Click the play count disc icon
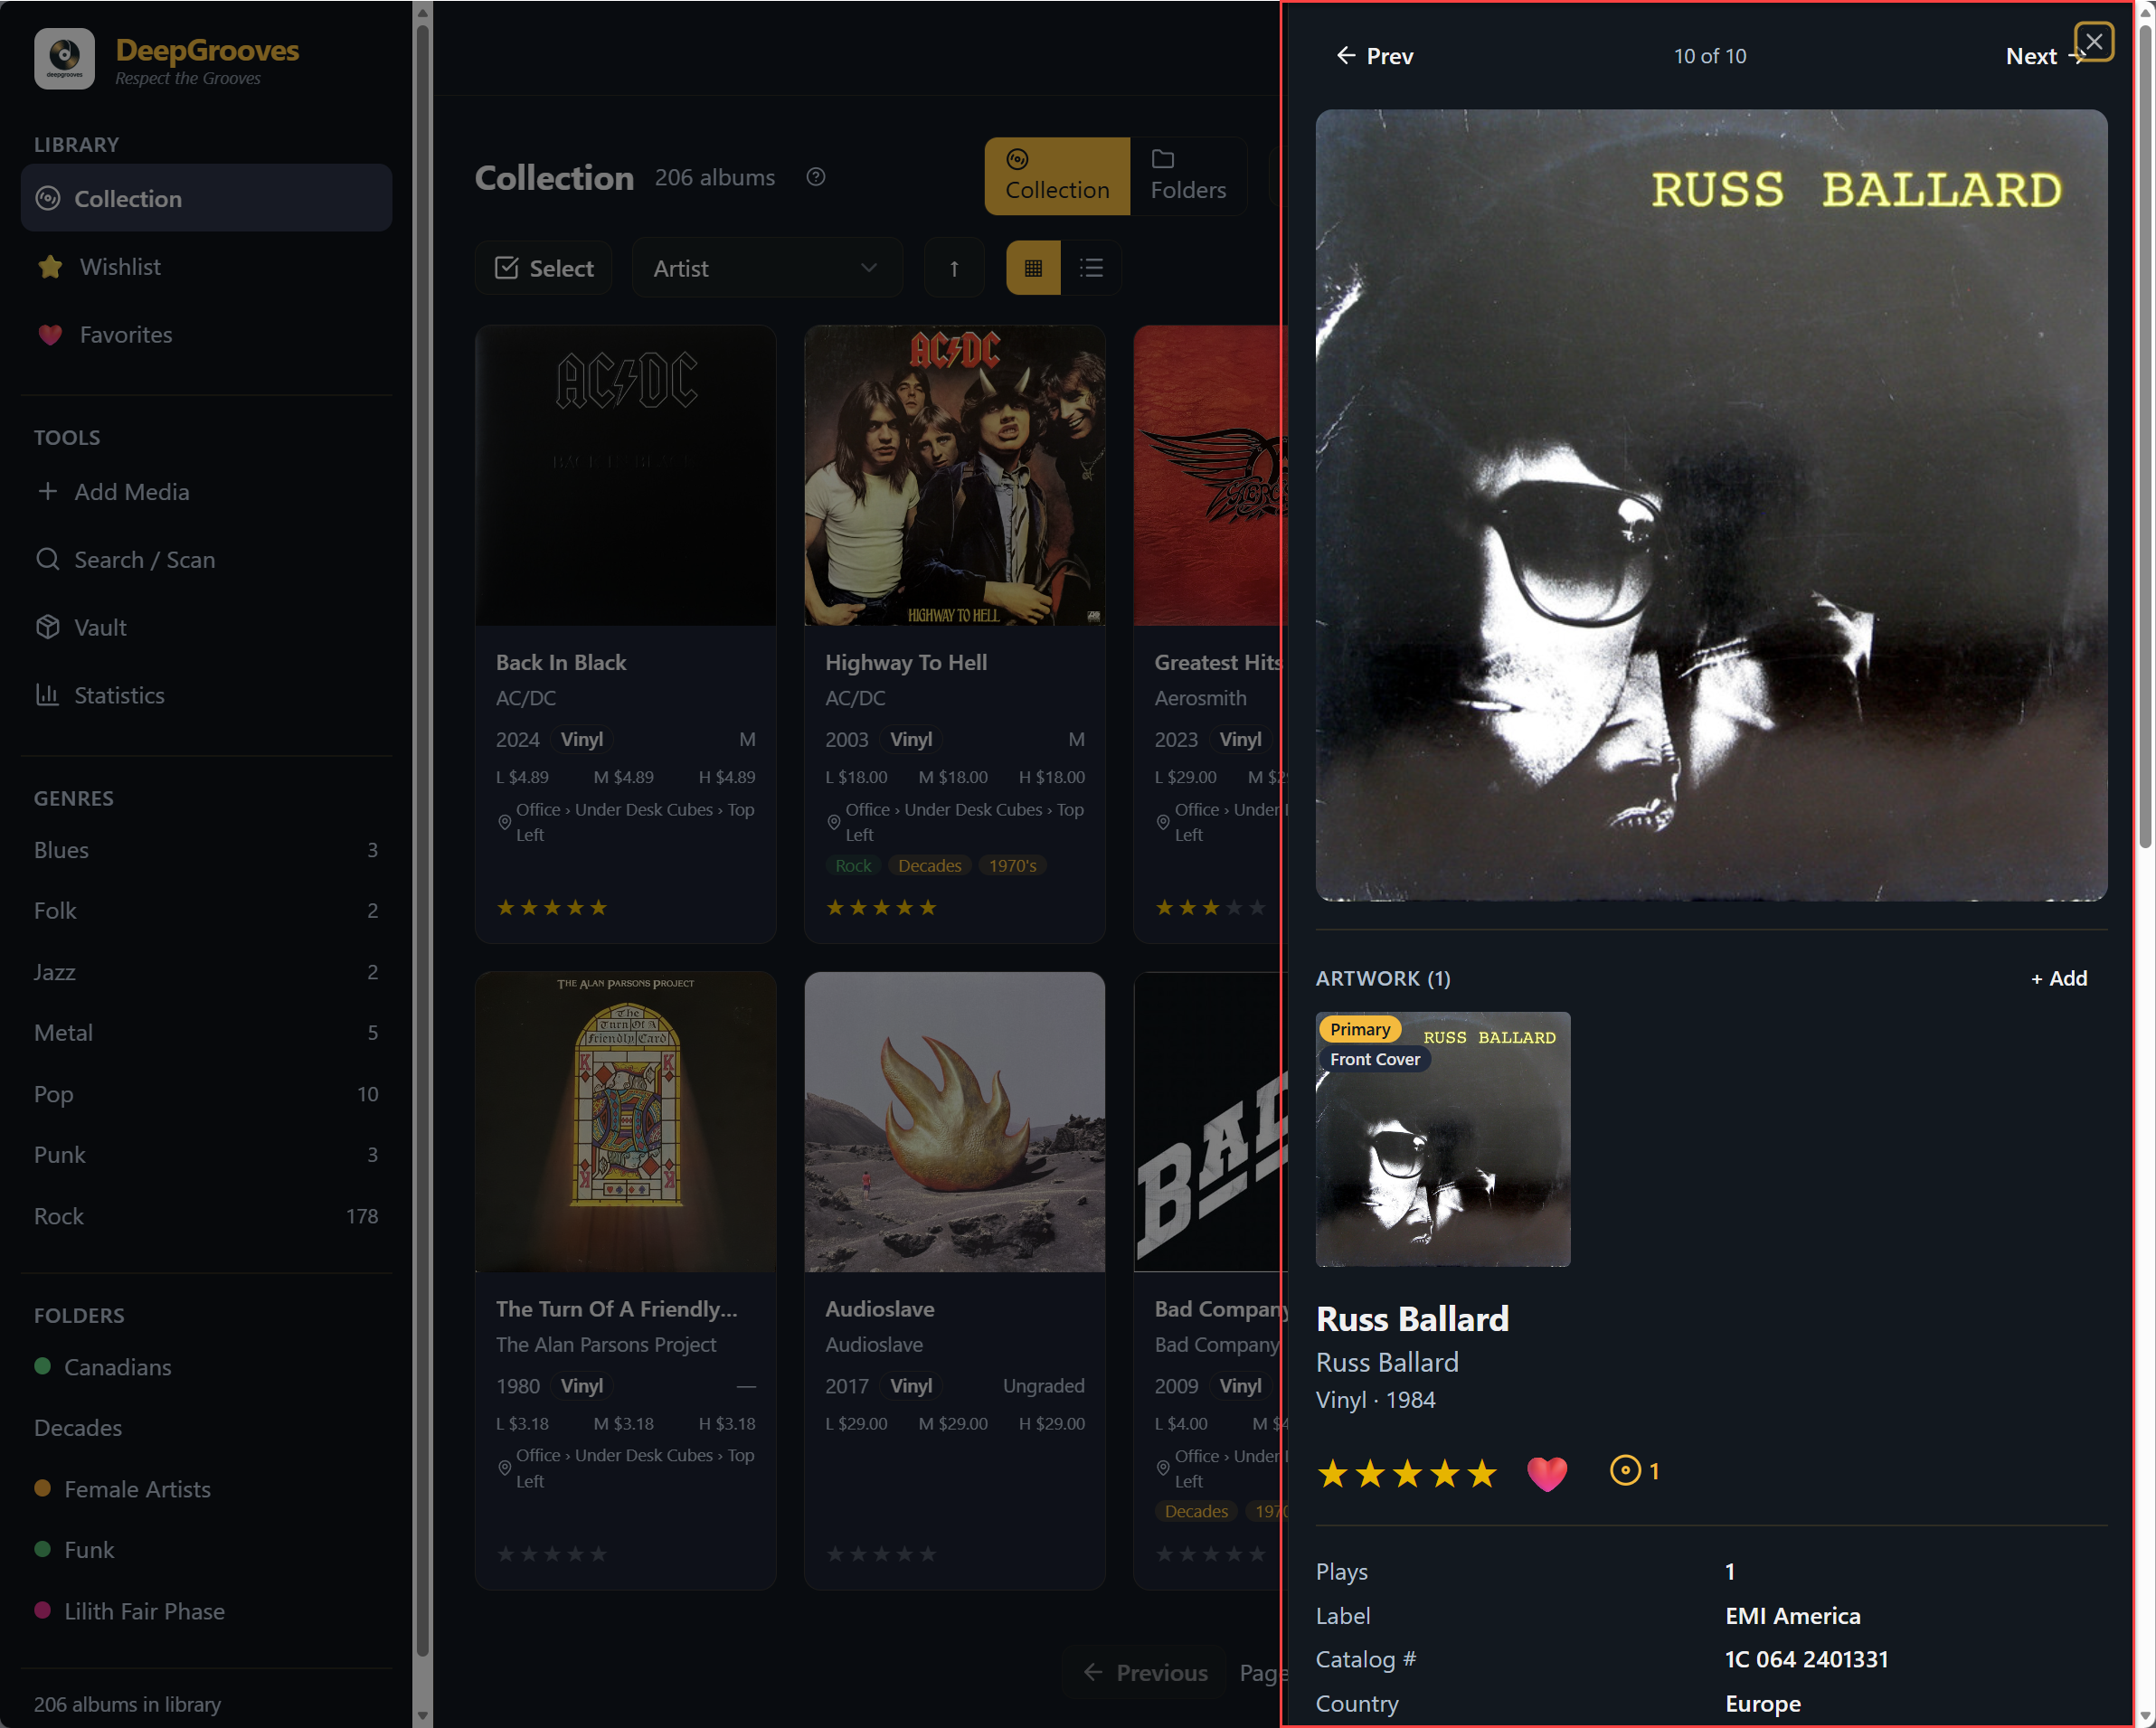Image resolution: width=2156 pixels, height=1728 pixels. coord(1626,1470)
